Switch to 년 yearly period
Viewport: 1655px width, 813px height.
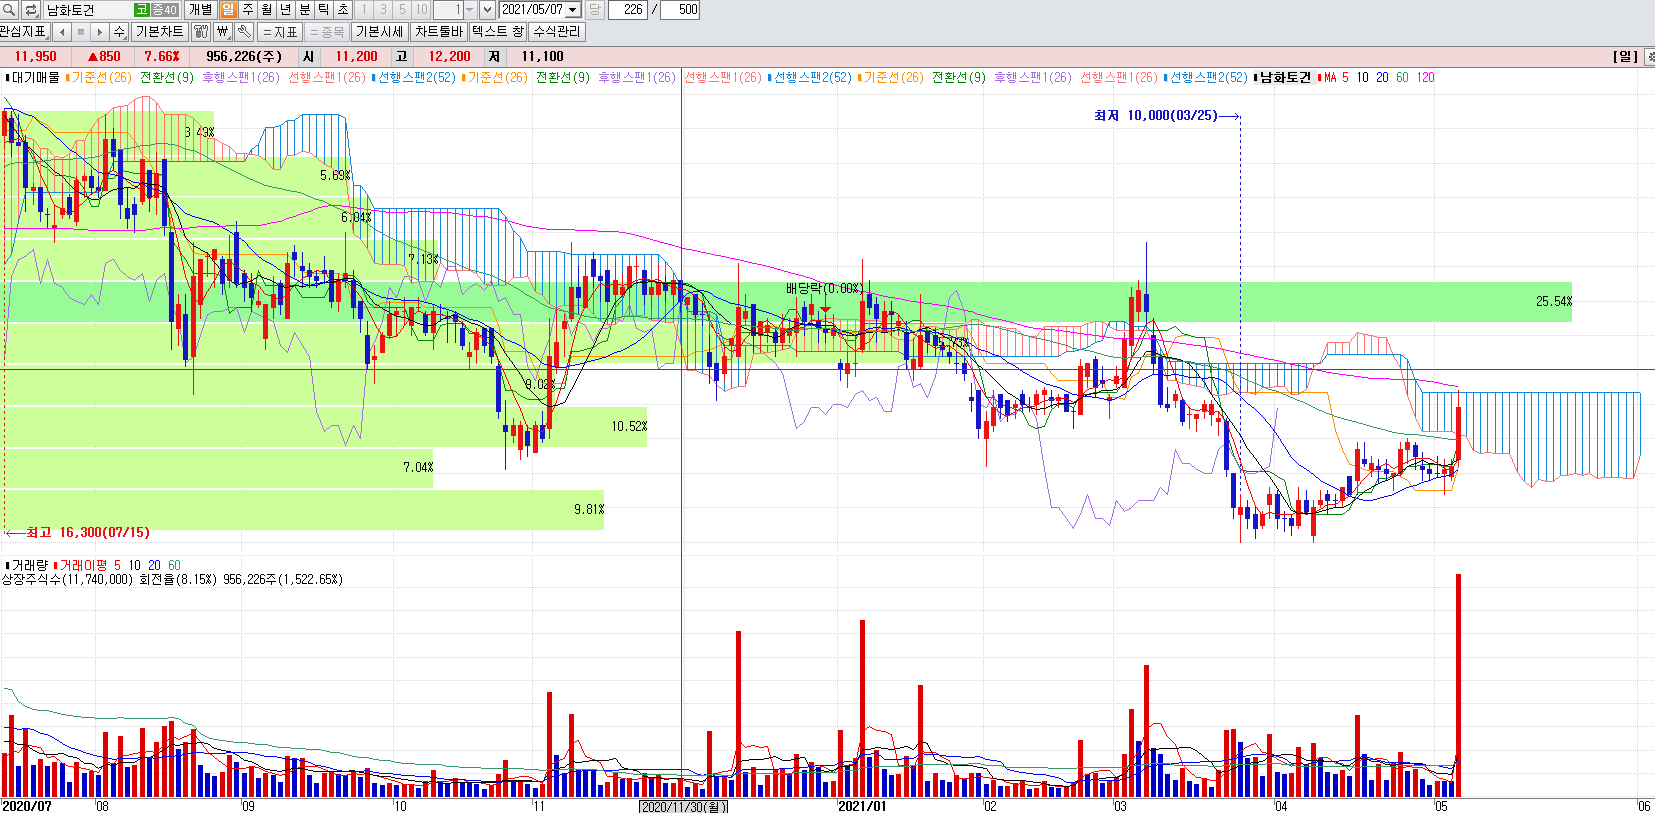[285, 10]
